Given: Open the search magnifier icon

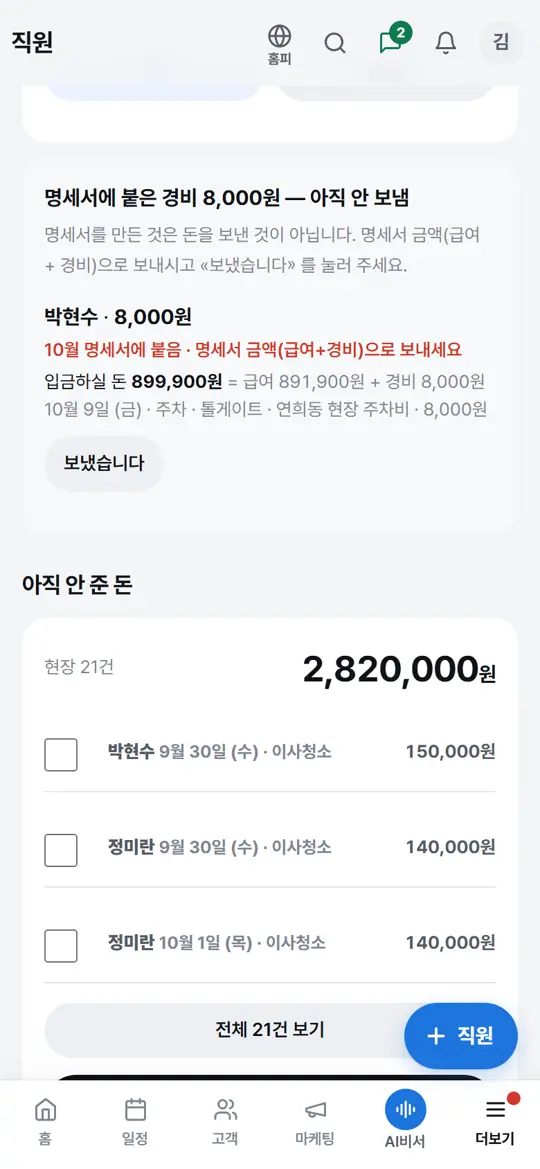Looking at the screenshot, I should [x=335, y=43].
